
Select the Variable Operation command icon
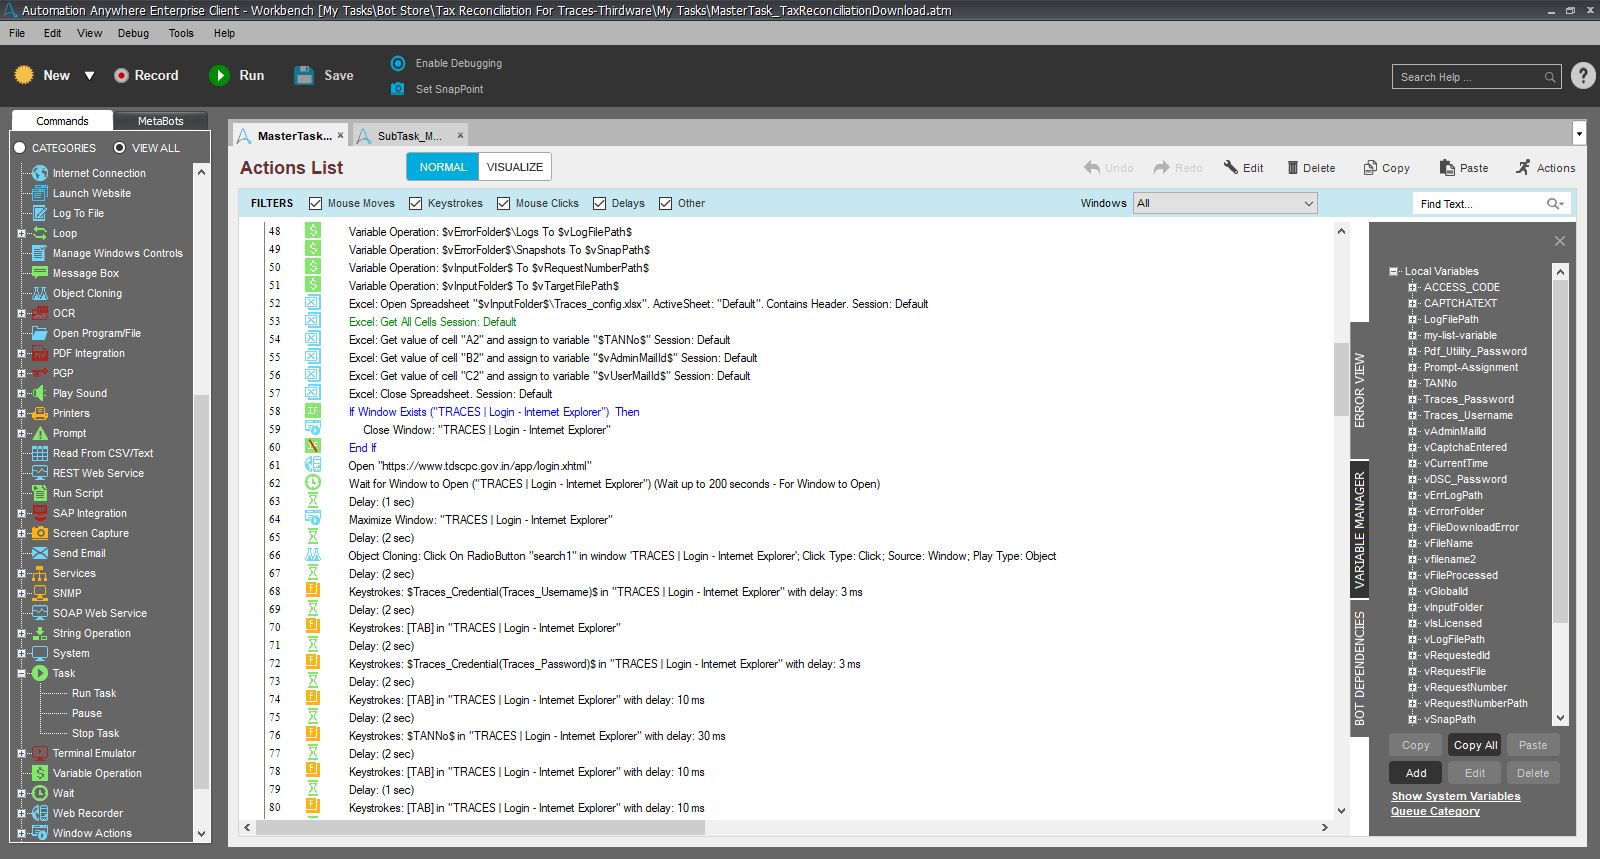coord(40,773)
